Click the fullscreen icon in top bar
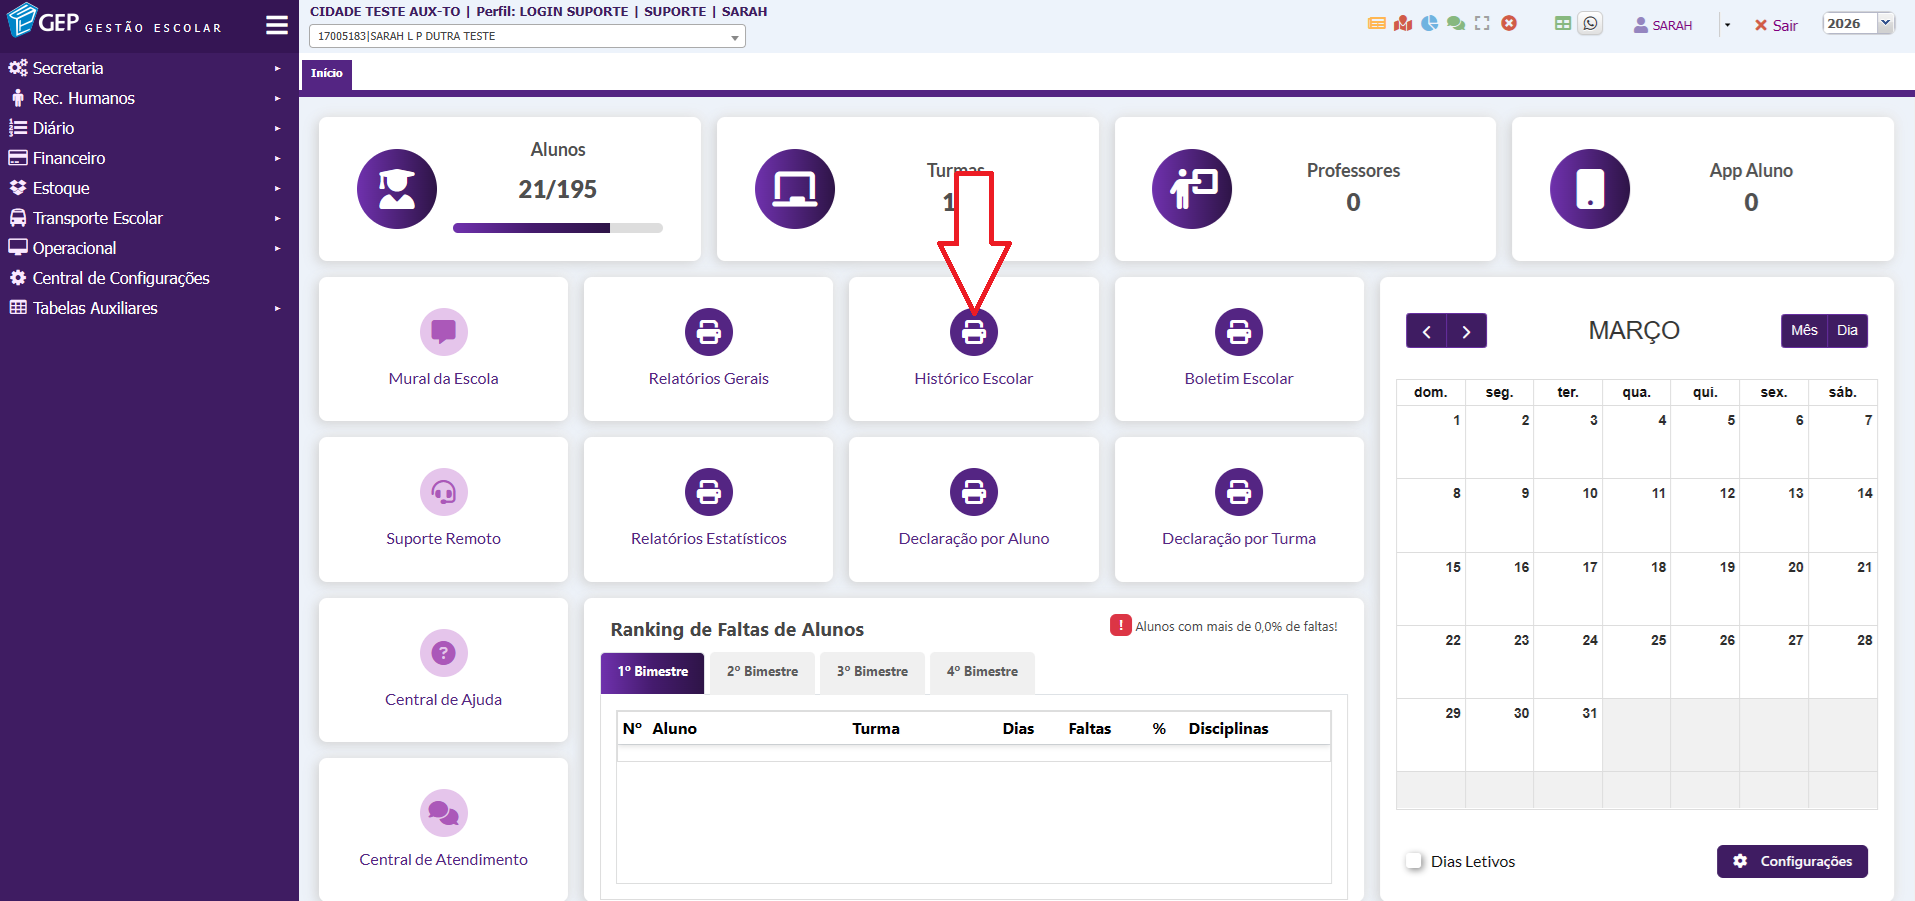1915x901 pixels. (1482, 23)
